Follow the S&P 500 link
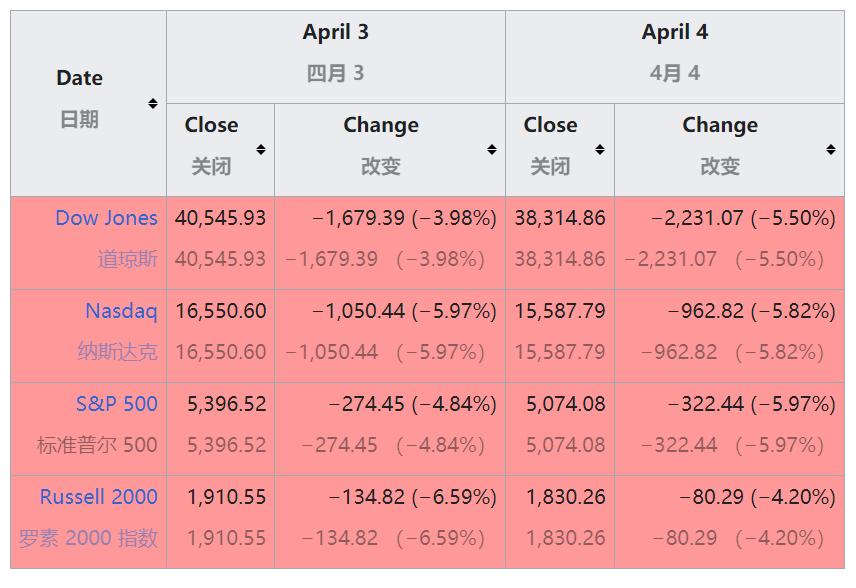 click(117, 404)
